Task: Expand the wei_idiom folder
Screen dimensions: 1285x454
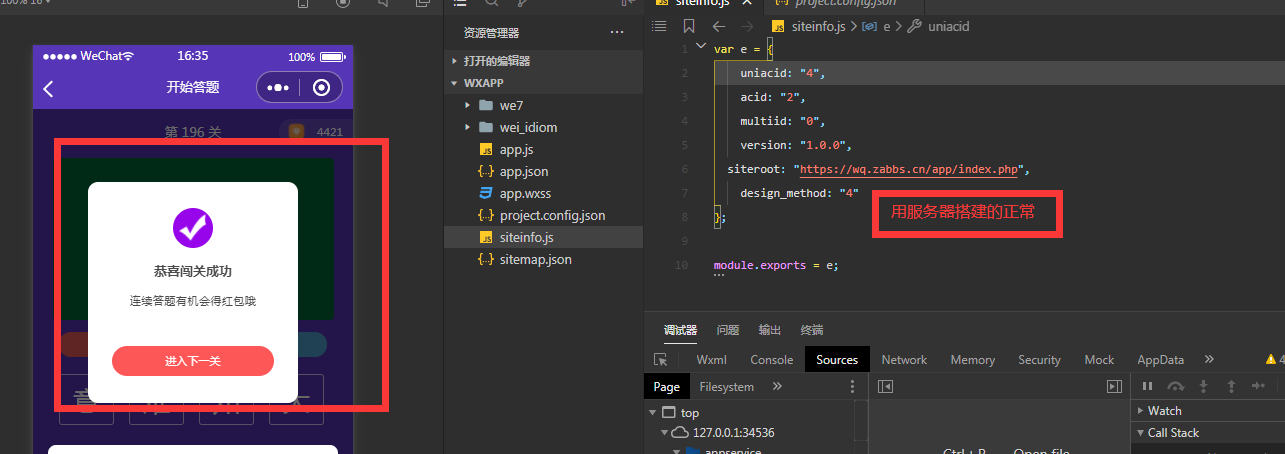Action: coord(467,127)
